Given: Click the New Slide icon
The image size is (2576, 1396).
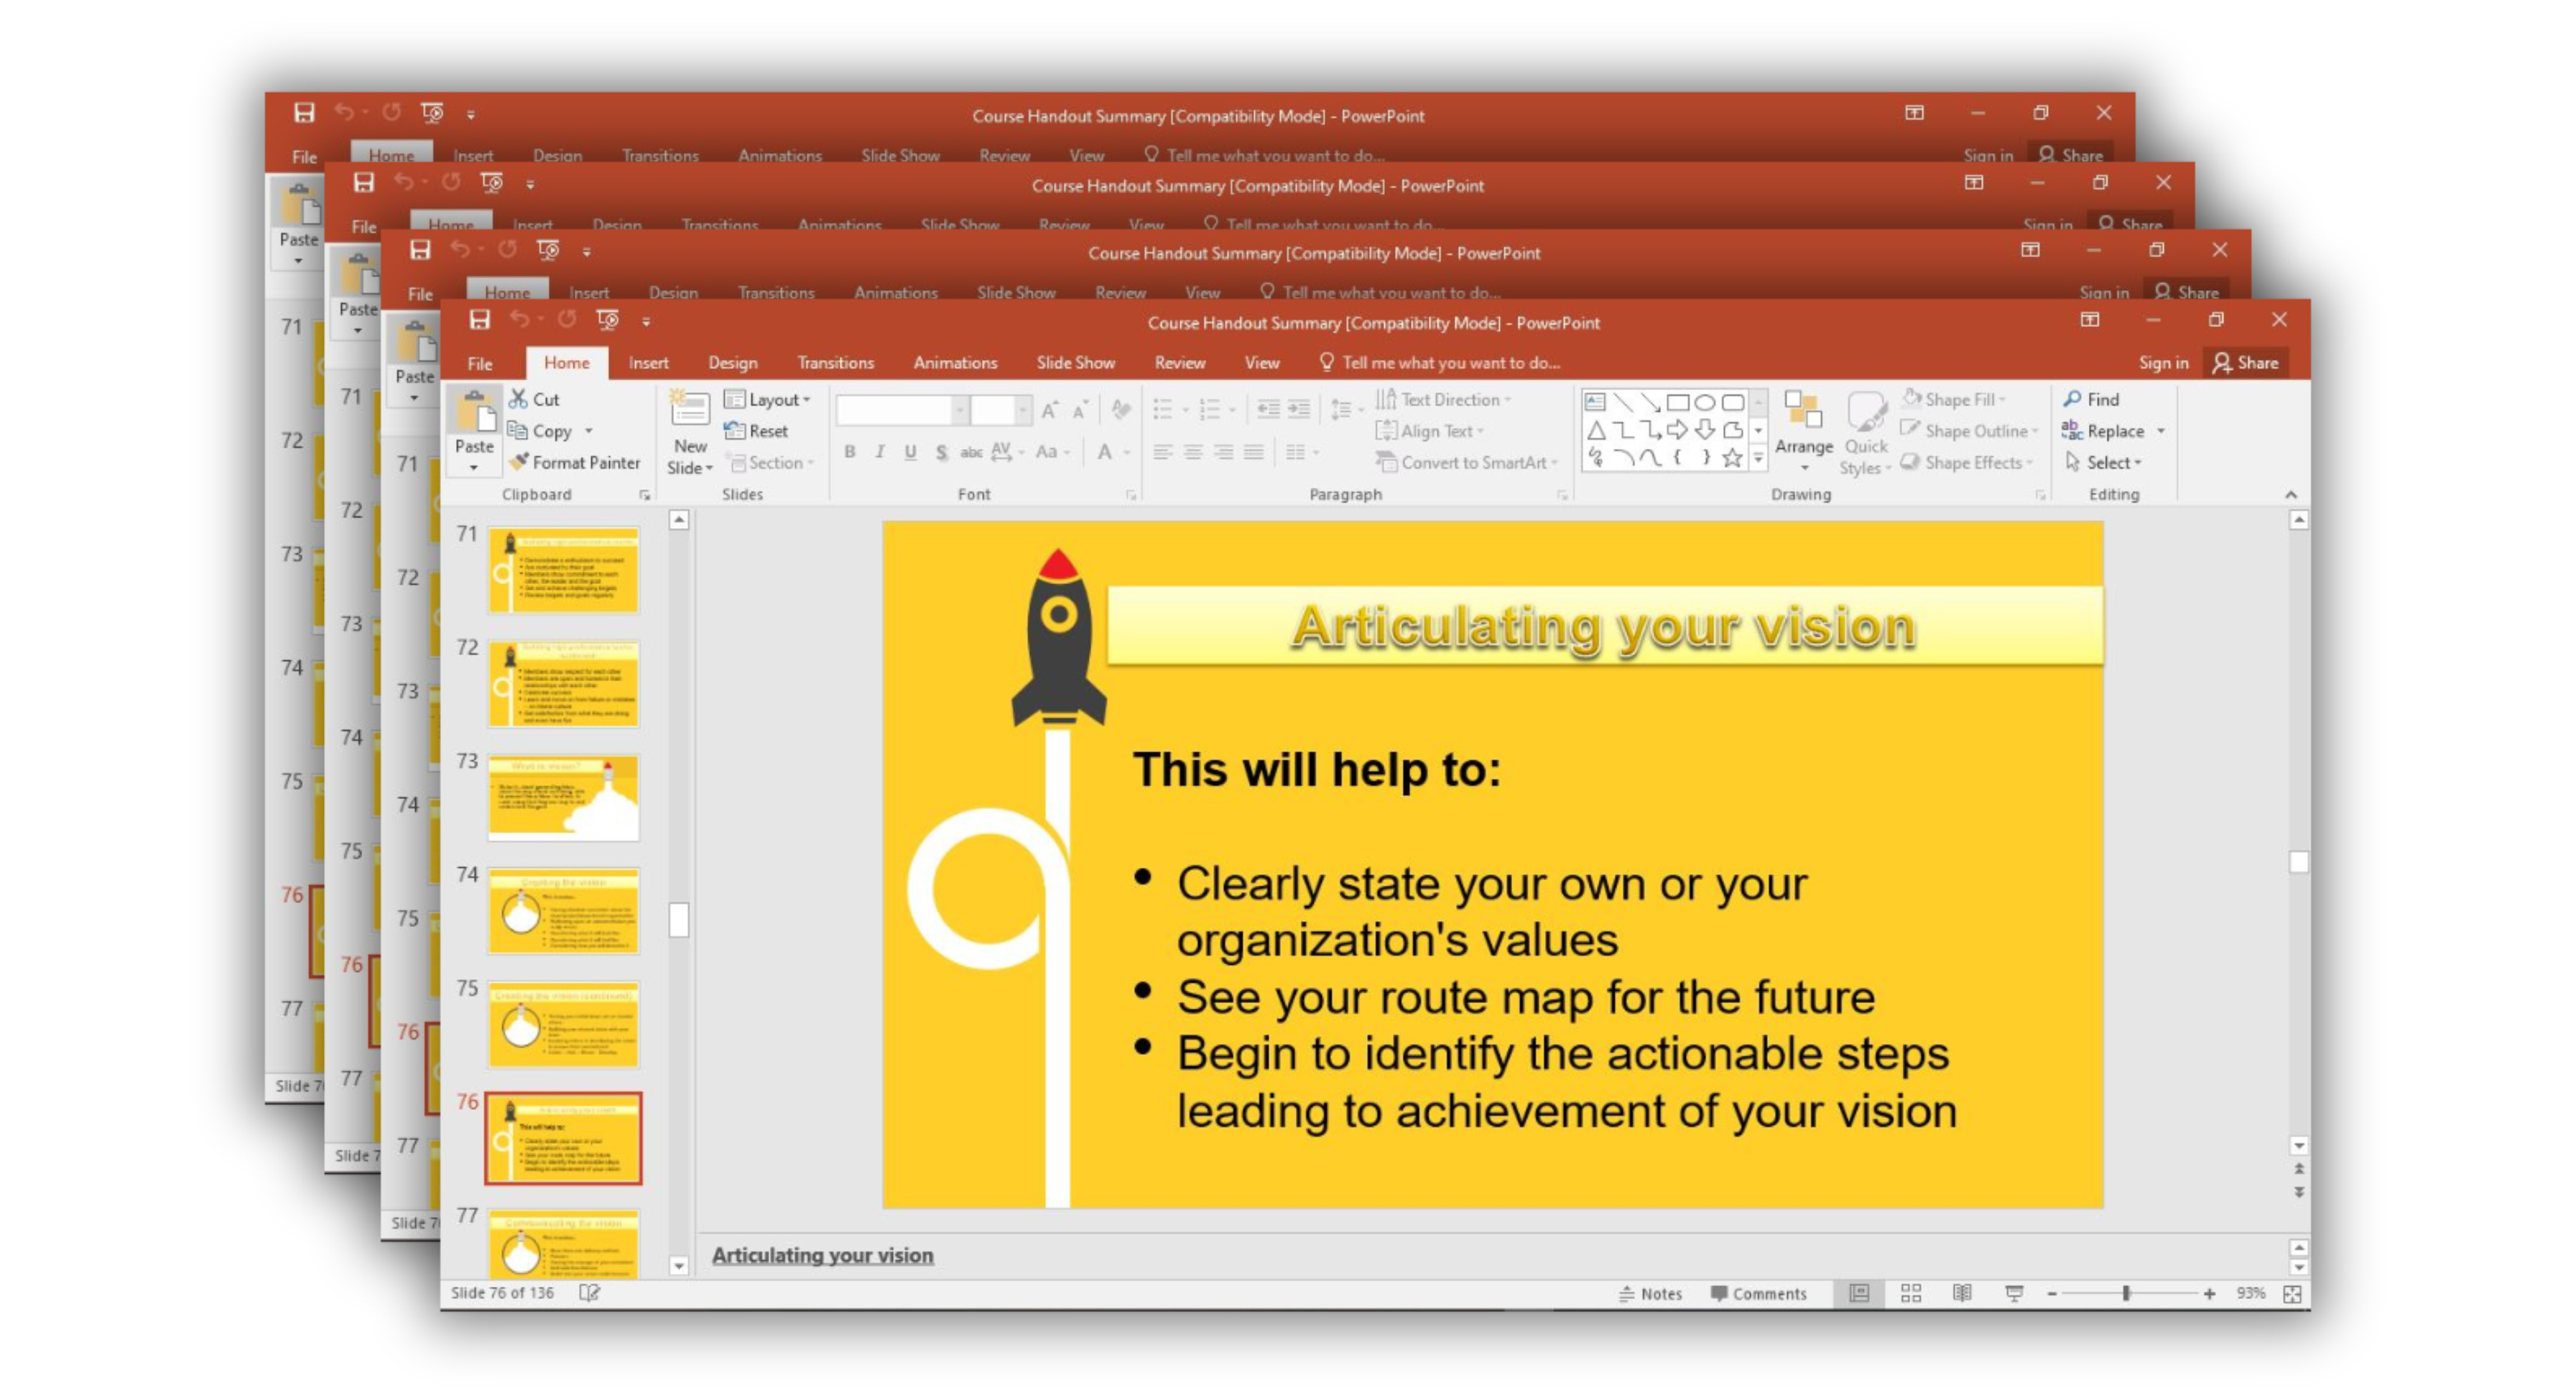Looking at the screenshot, I should coord(690,410).
